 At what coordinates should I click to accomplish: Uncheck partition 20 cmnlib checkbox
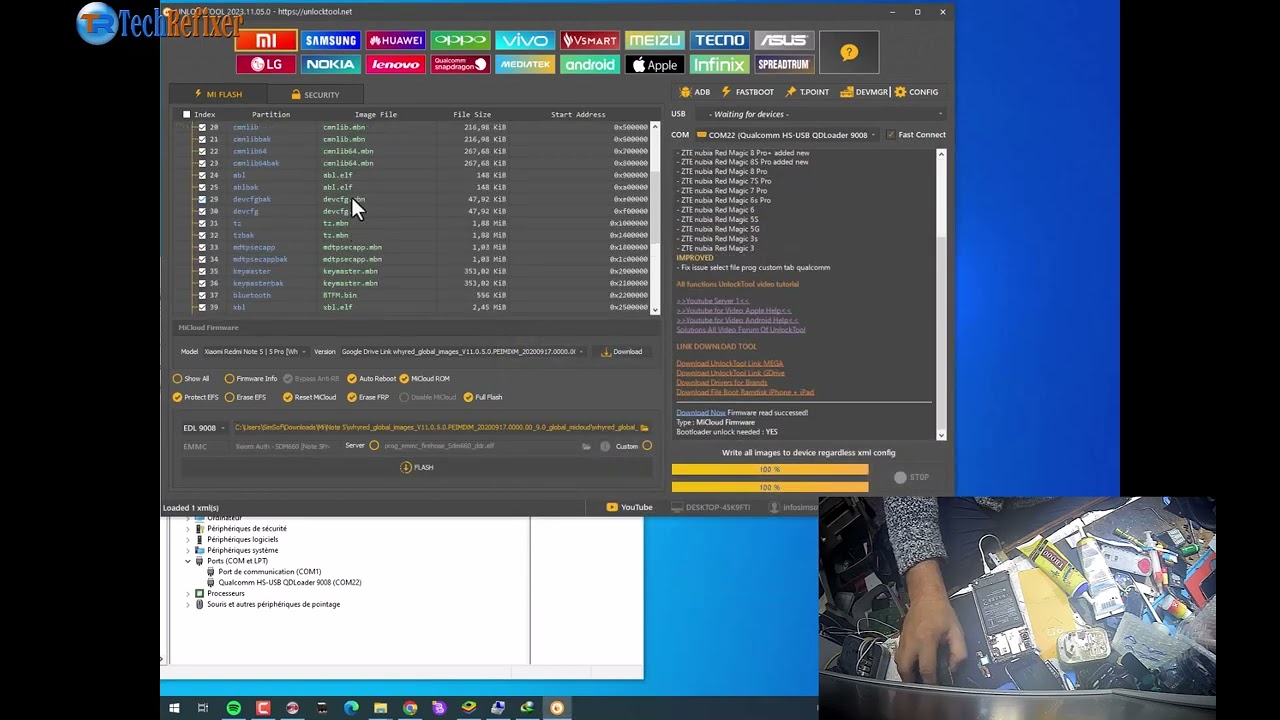(202, 127)
